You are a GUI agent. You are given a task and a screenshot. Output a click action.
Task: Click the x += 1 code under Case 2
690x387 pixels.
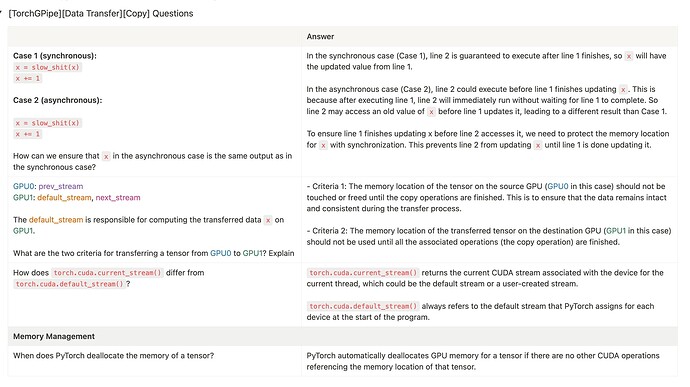[x=27, y=134]
